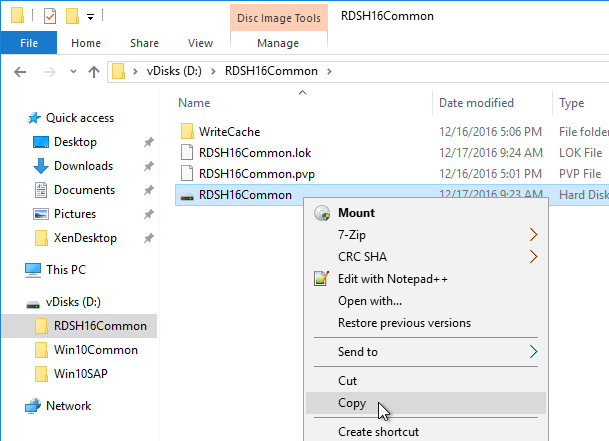Click the RDSH16Common hard disk image file icon
This screenshot has height=441, width=609.
tap(187, 195)
